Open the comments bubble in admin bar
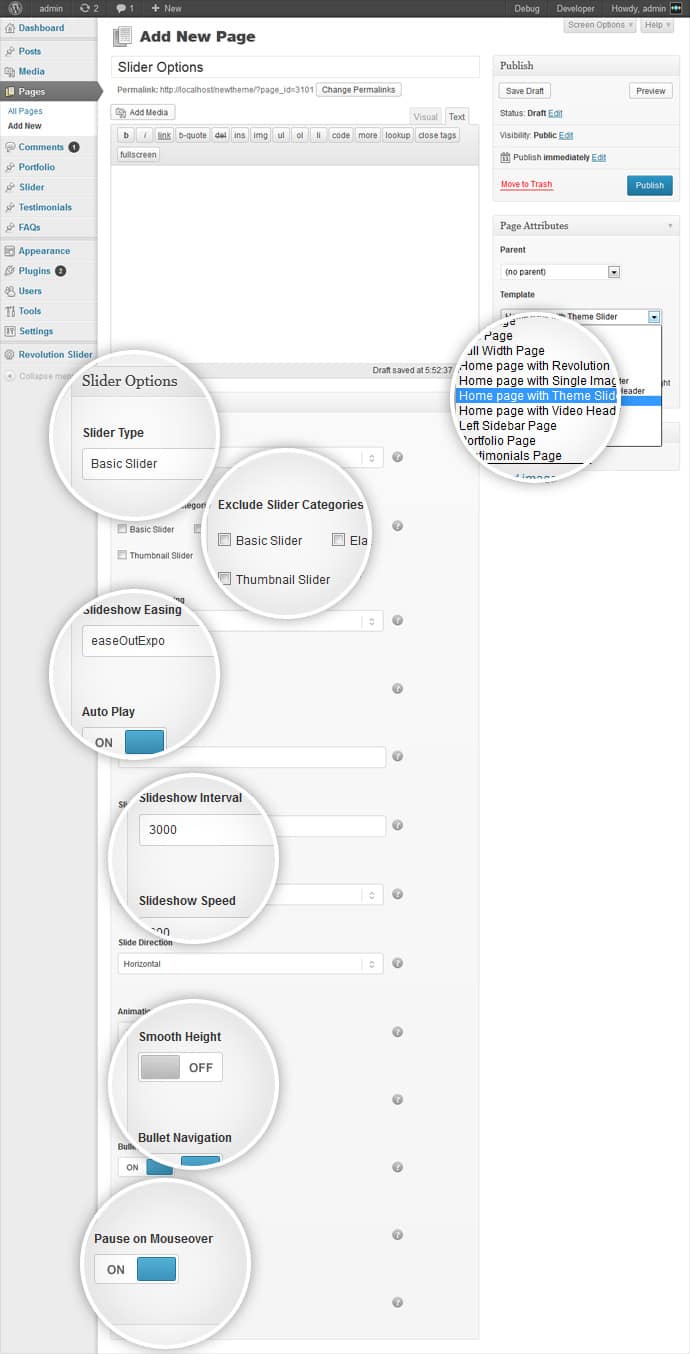This screenshot has height=1354, width=690. click(124, 8)
